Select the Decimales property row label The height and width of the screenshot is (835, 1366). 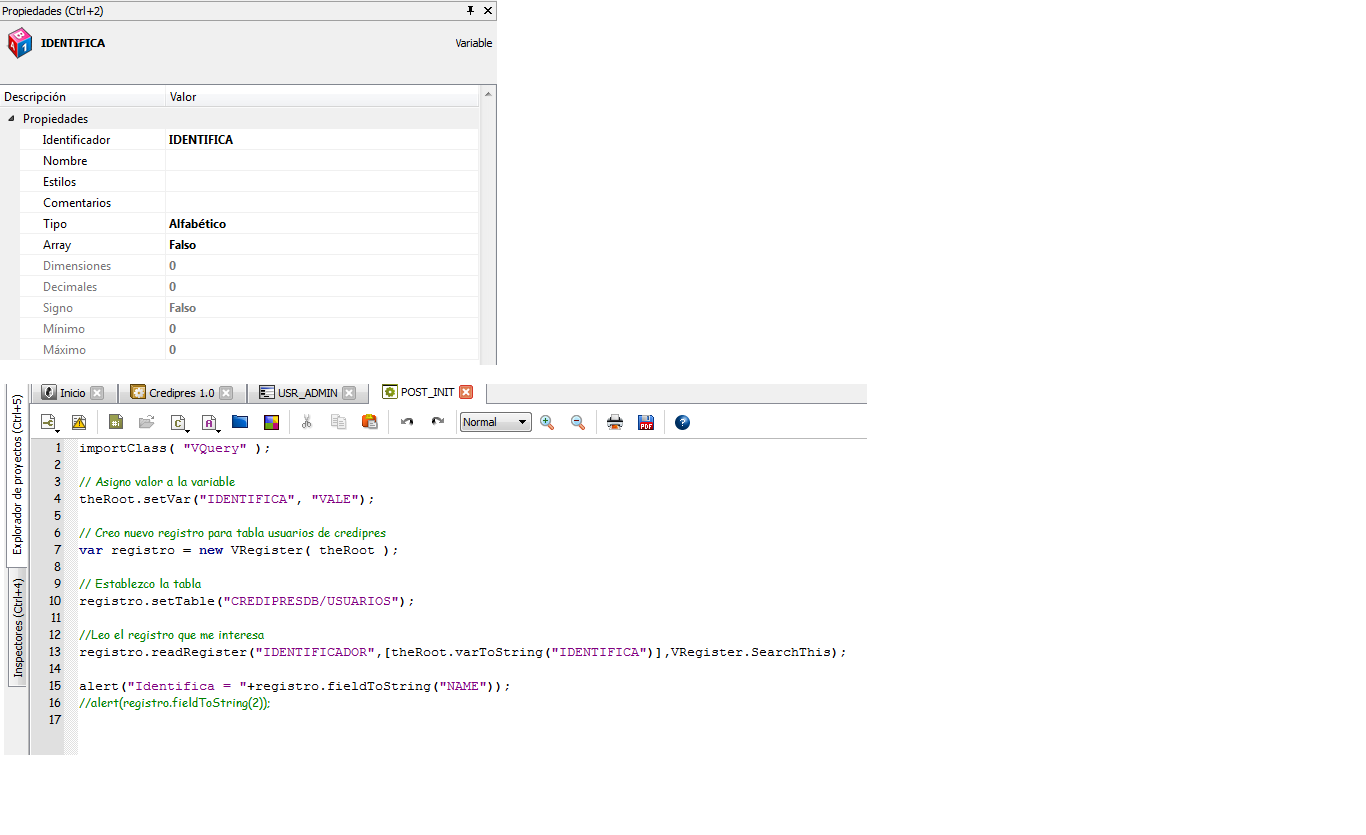(70, 287)
